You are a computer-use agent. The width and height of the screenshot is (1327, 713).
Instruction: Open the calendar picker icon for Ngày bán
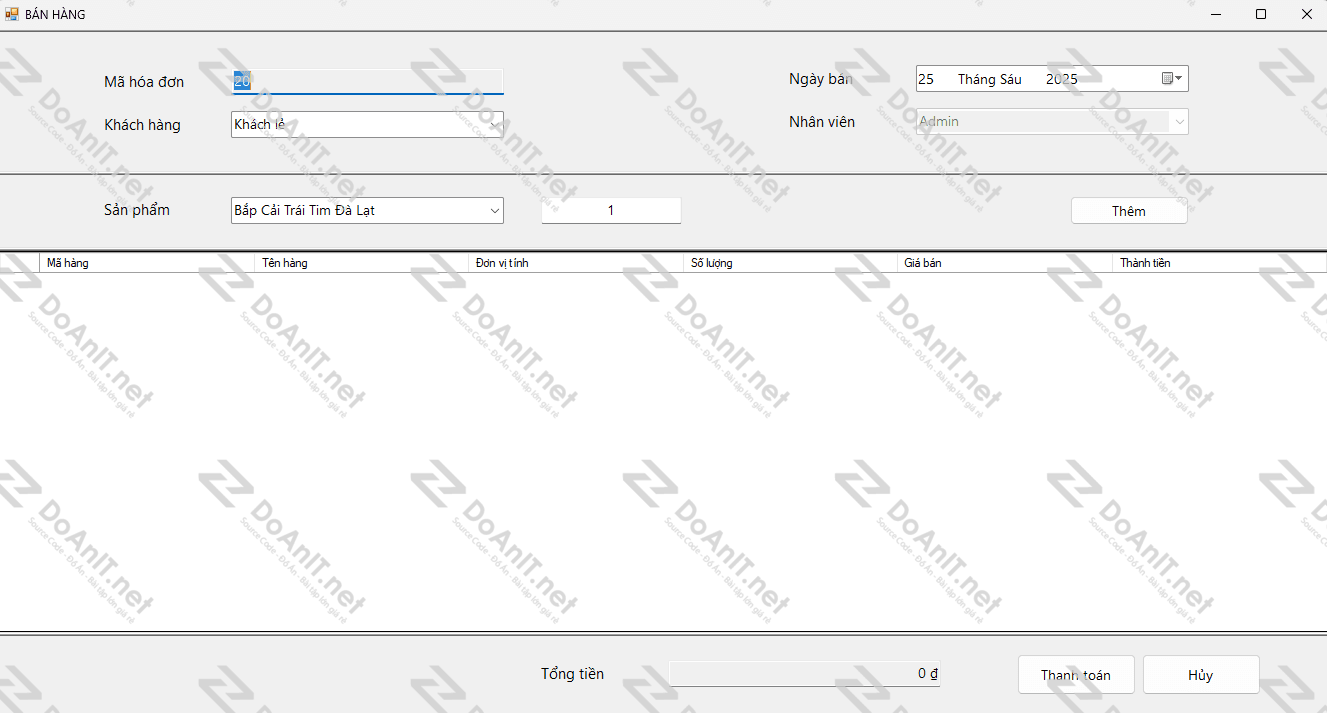pyautogui.click(x=1172, y=79)
